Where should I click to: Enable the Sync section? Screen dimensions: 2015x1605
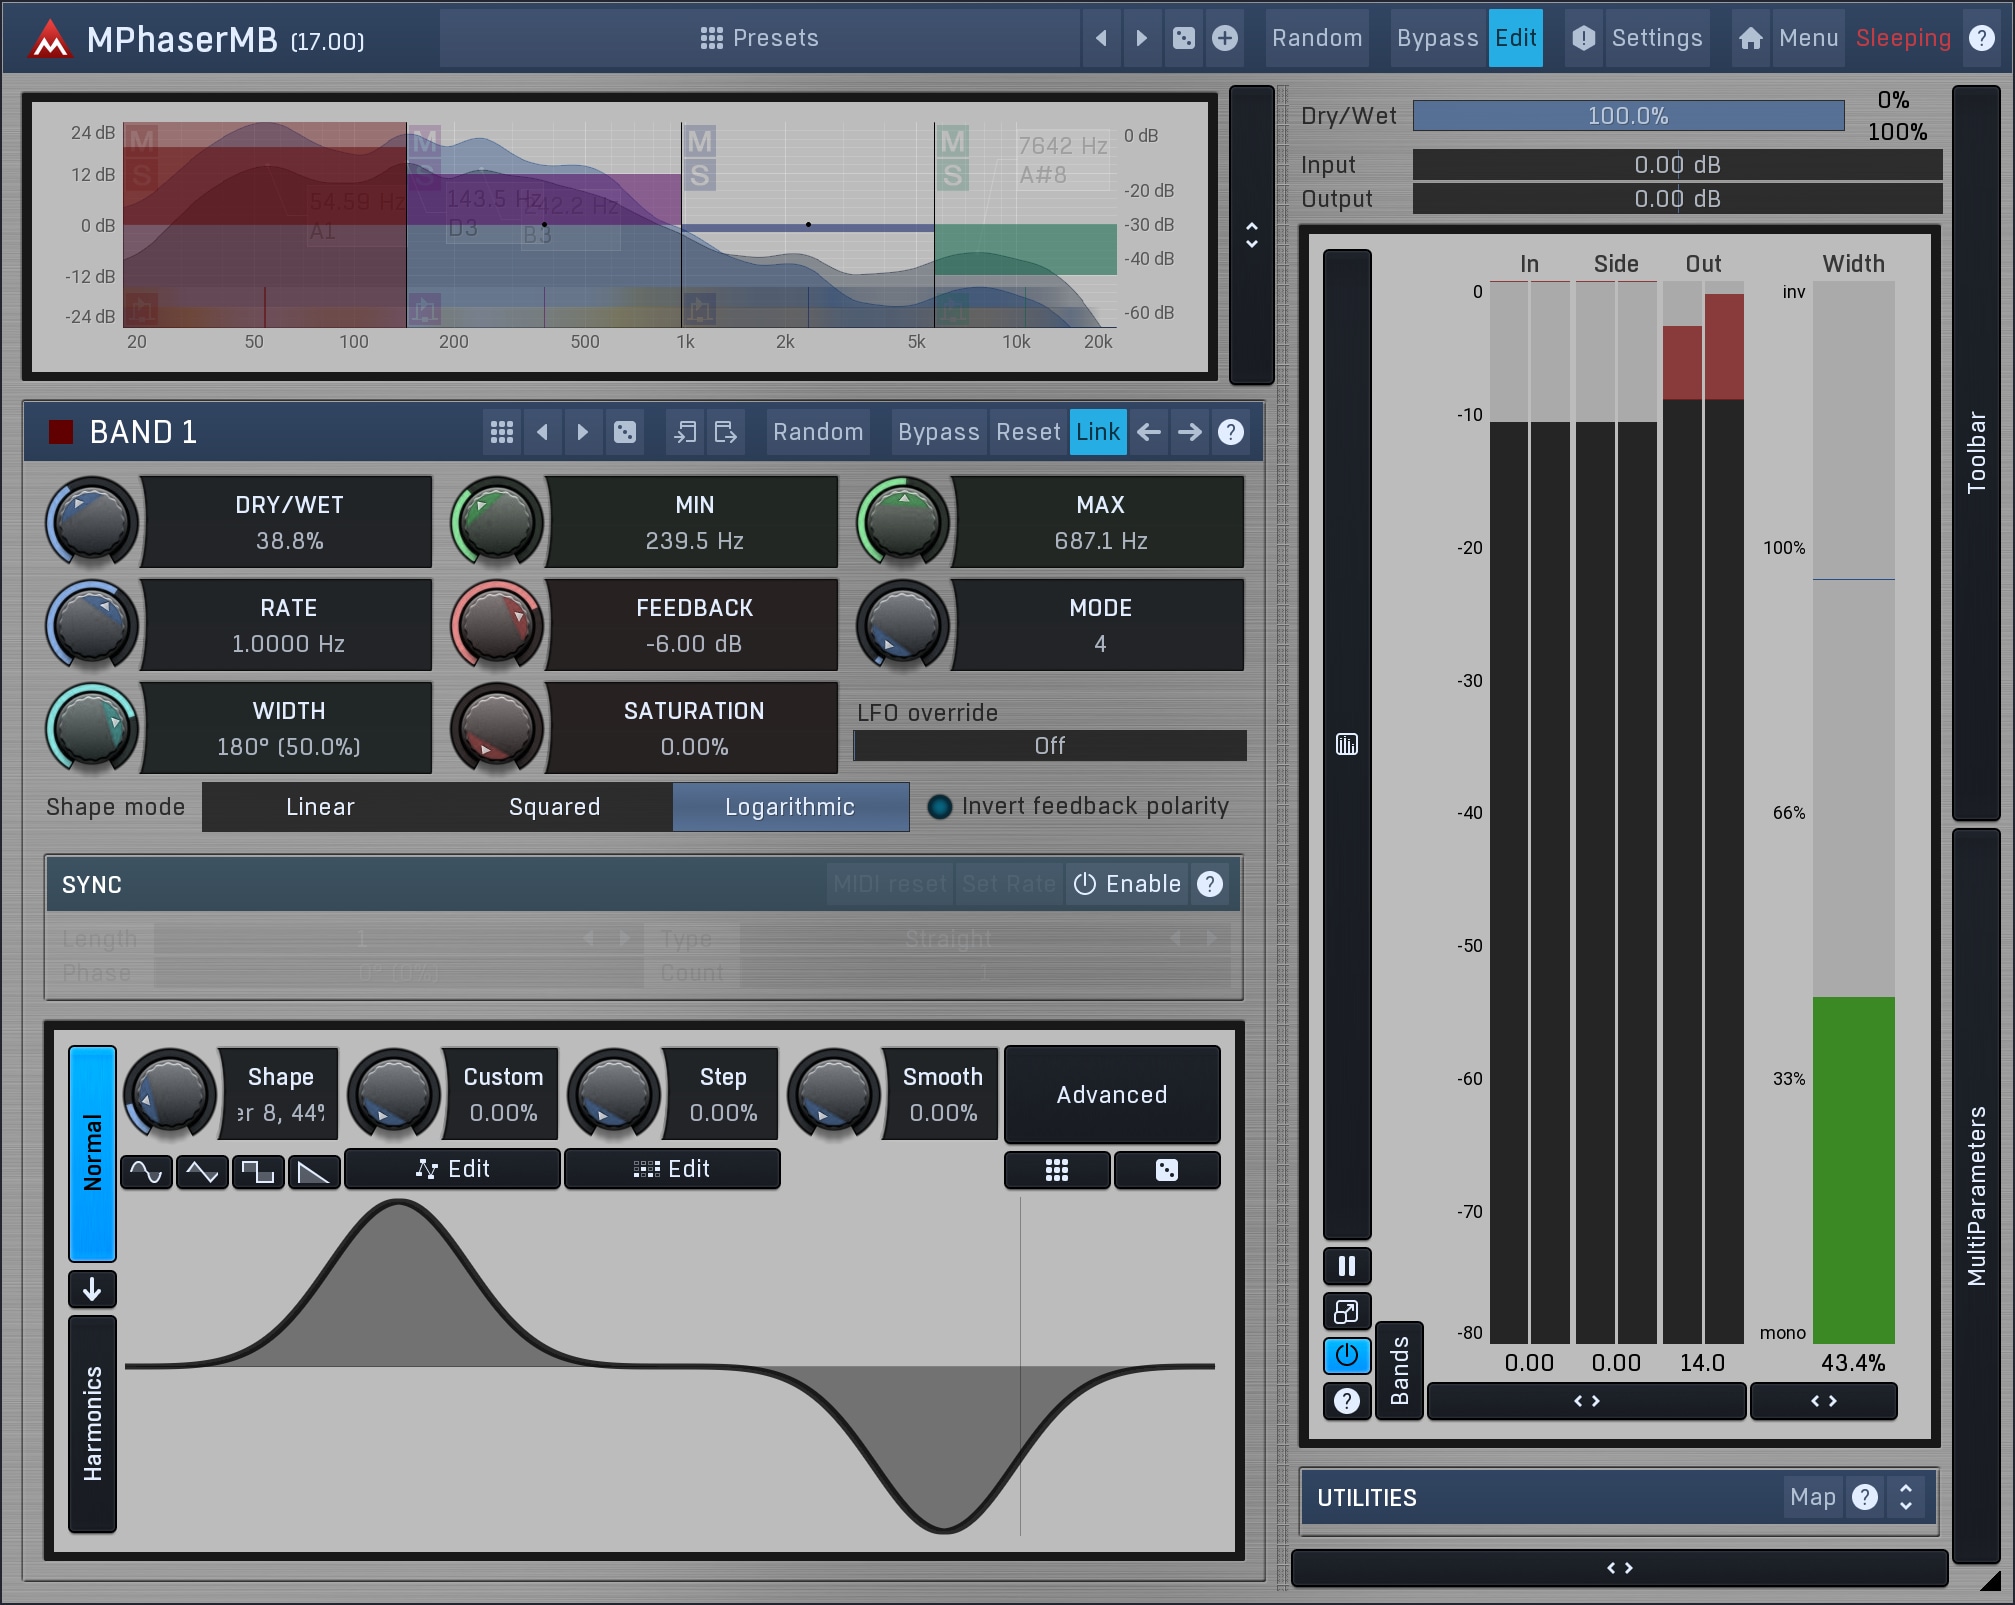(x=1127, y=884)
